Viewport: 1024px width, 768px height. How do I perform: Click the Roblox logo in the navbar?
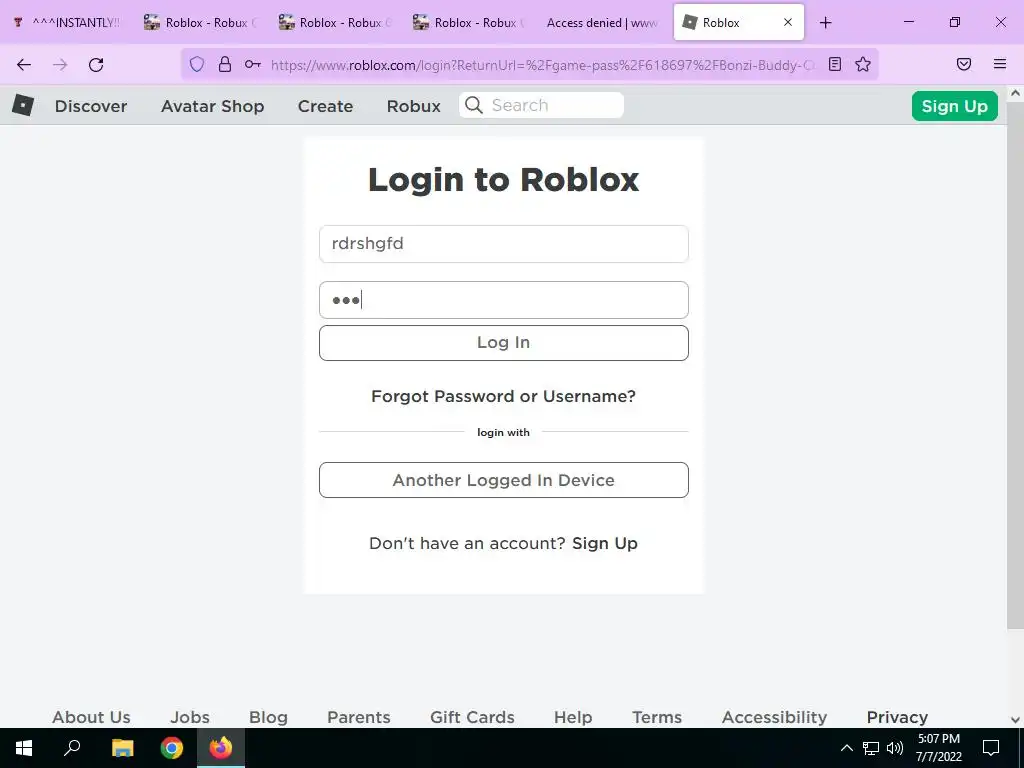23,105
